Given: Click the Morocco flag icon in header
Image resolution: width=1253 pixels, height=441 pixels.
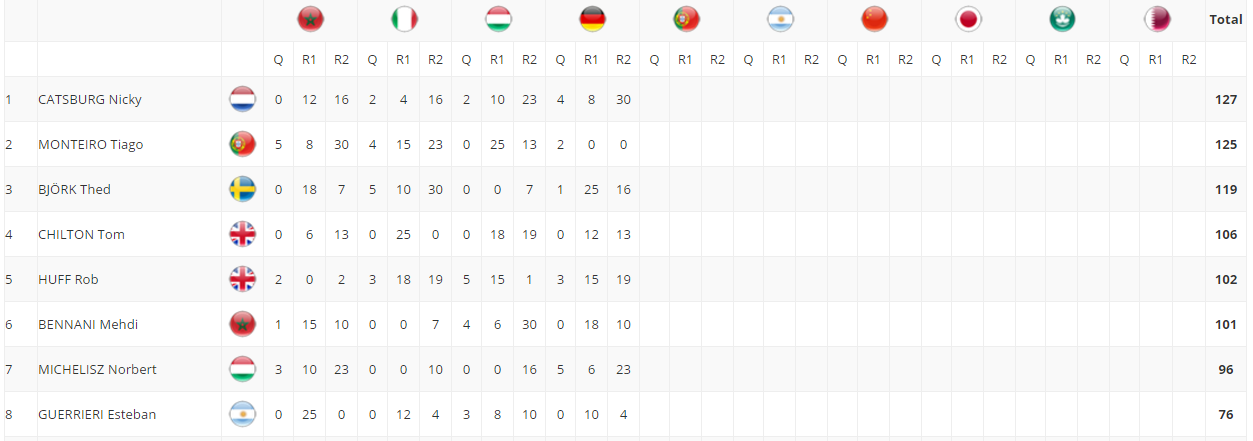Looking at the screenshot, I should 310,19.
